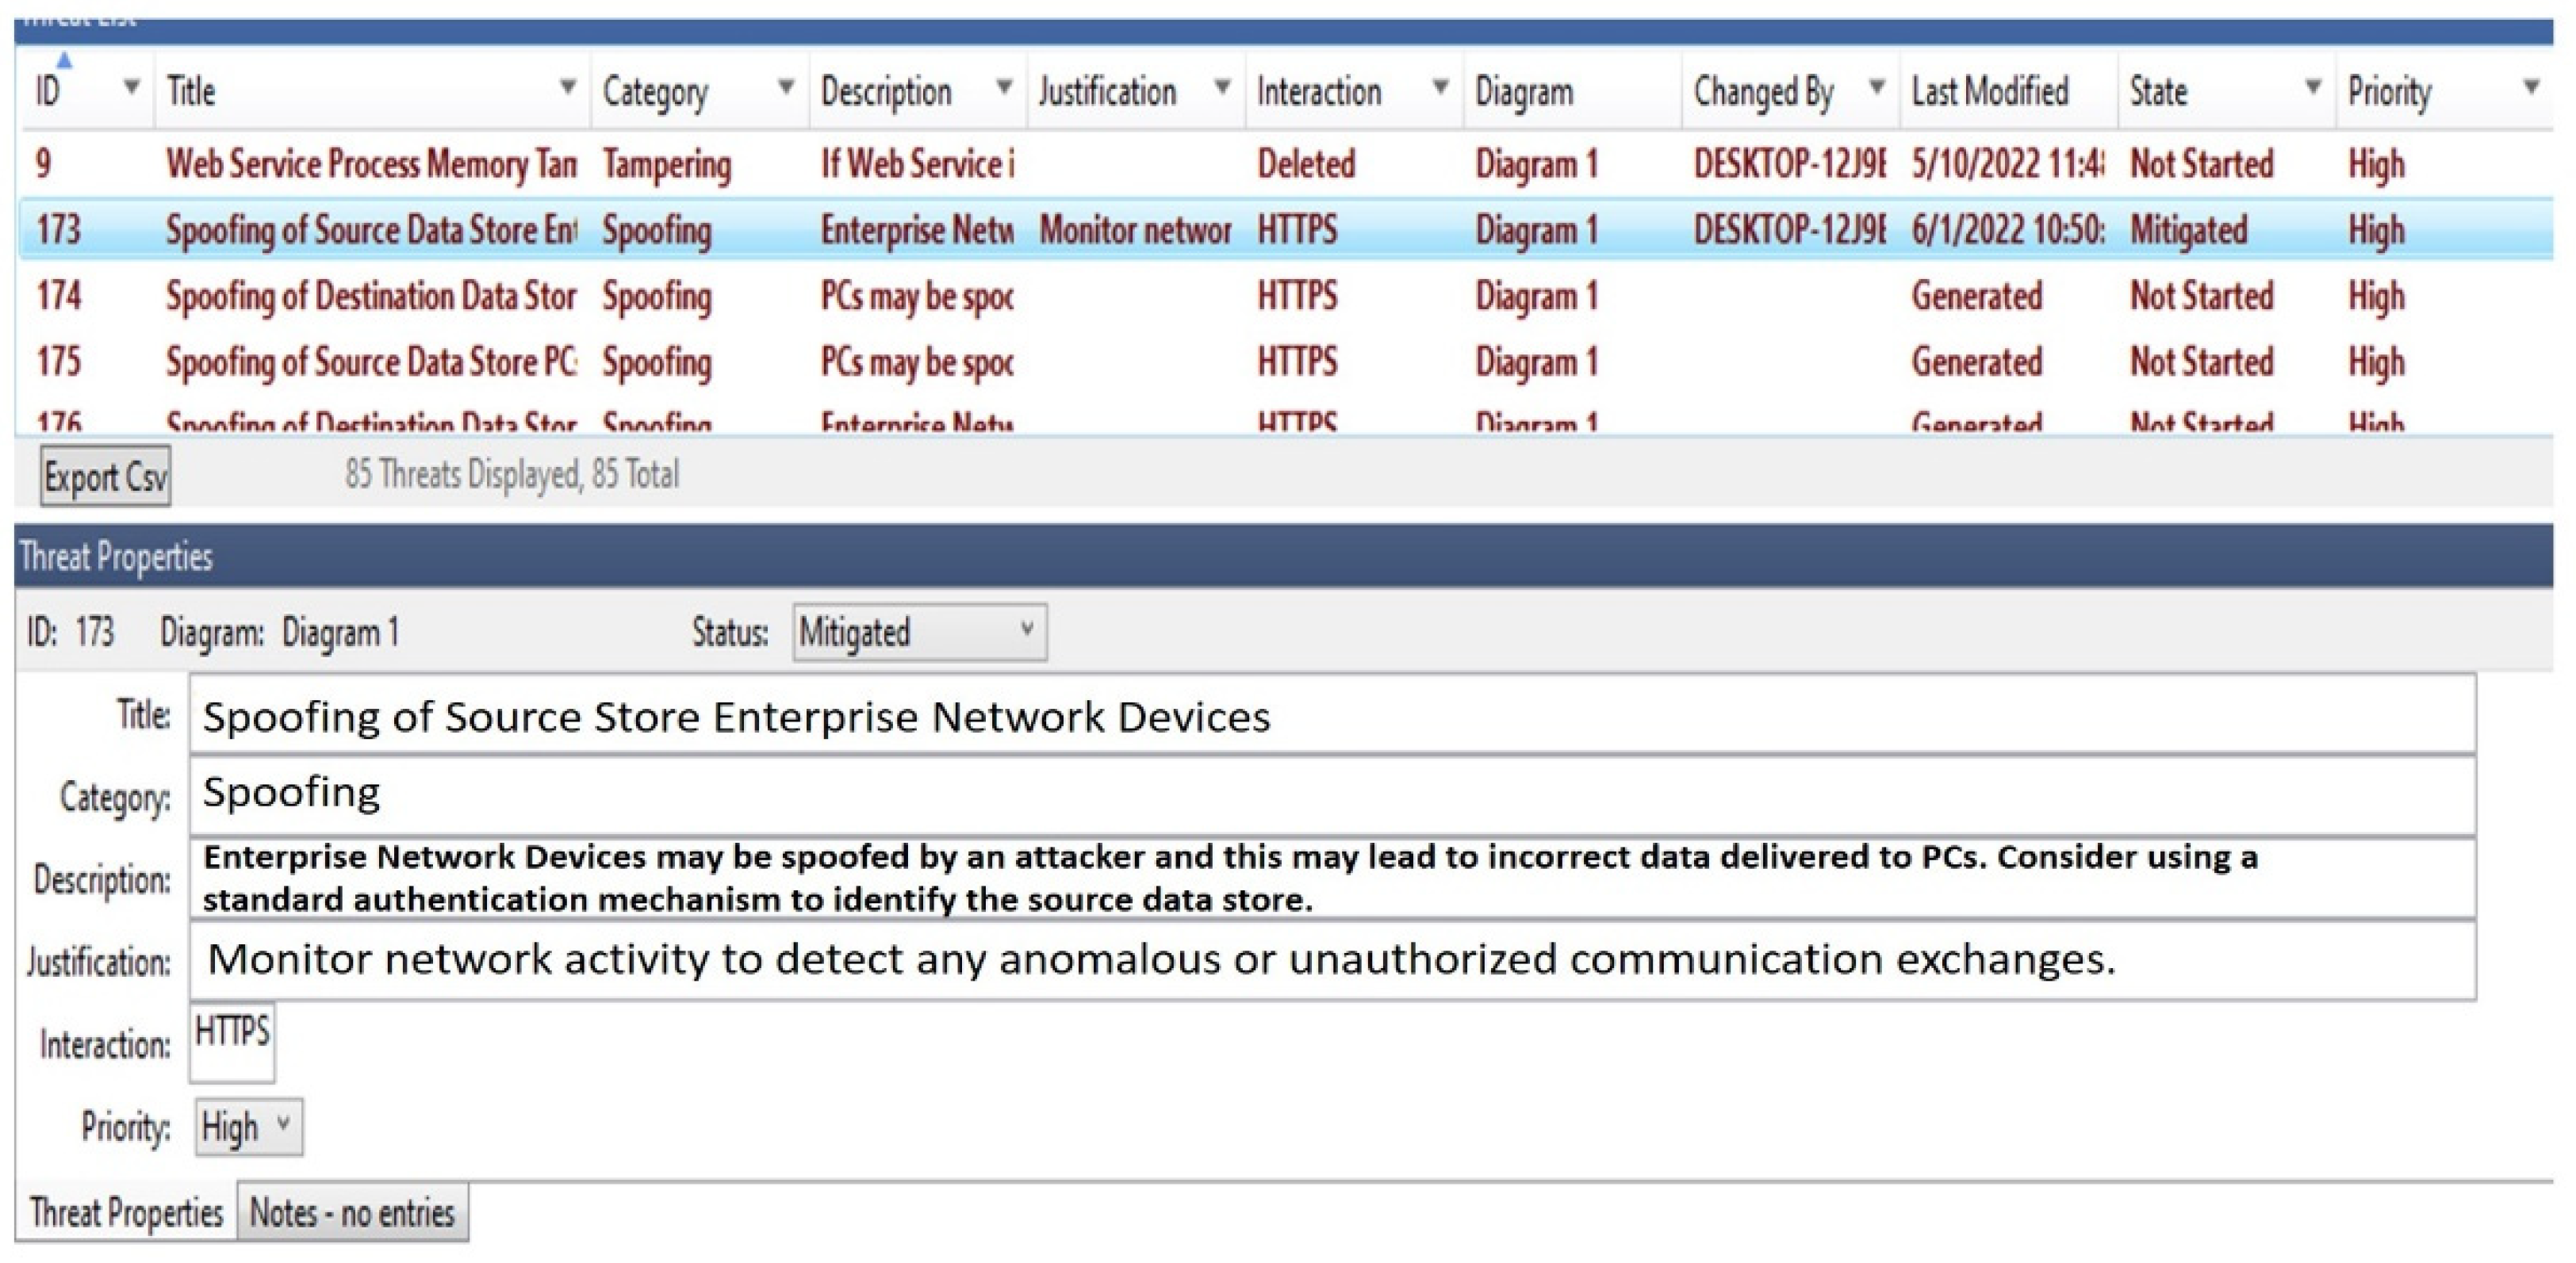The width and height of the screenshot is (2576, 1263).
Task: Click in the Description text field
Action: click(x=1330, y=878)
